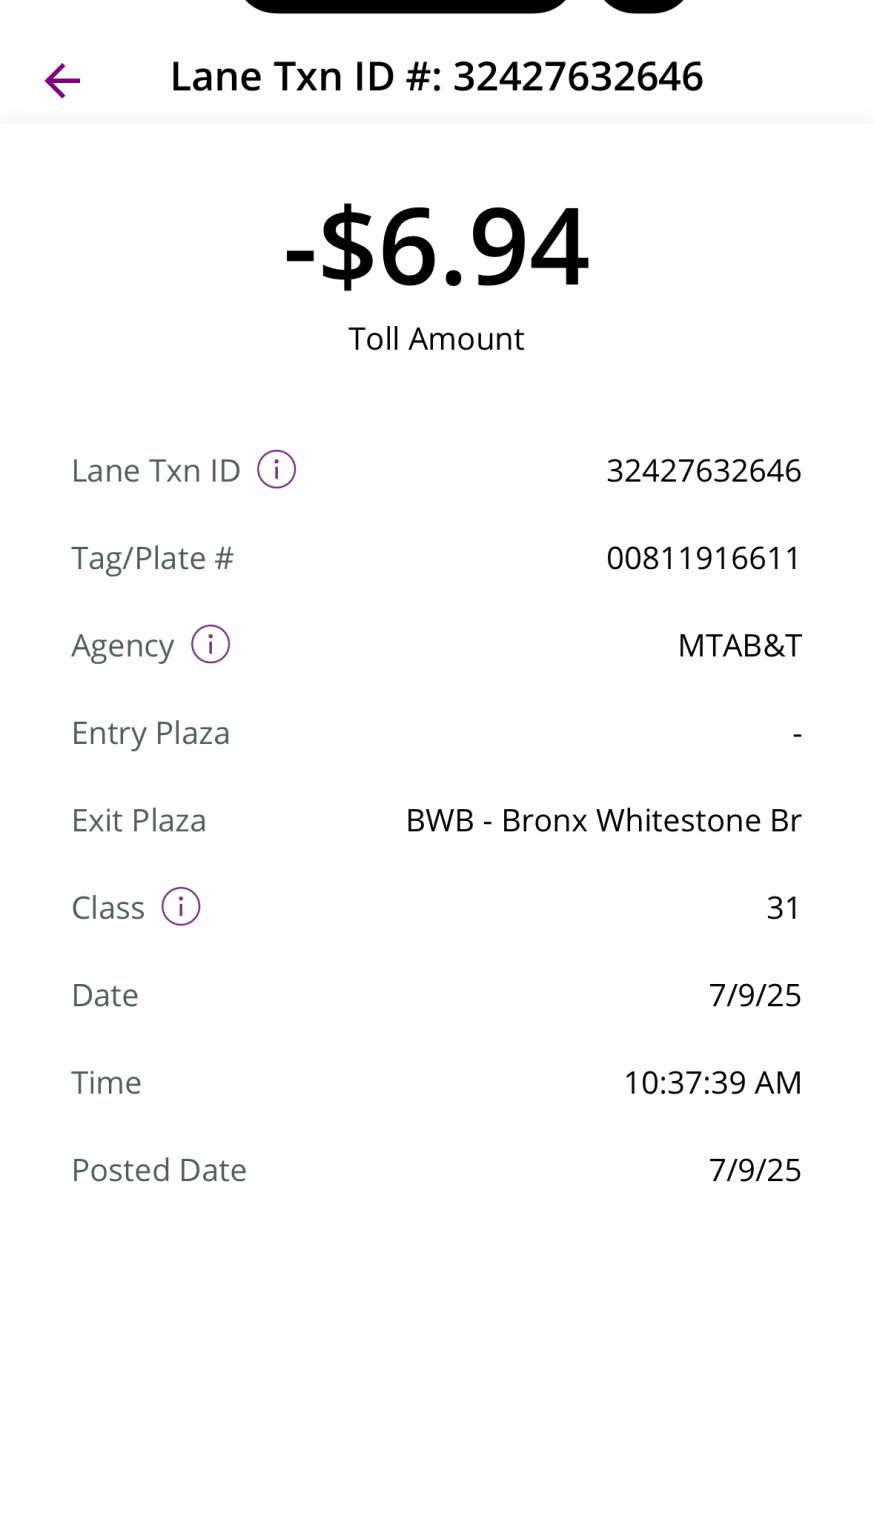The height and width of the screenshot is (1536, 874).
Task: Tap the time 10:37:39 AM
Action: click(x=712, y=1082)
